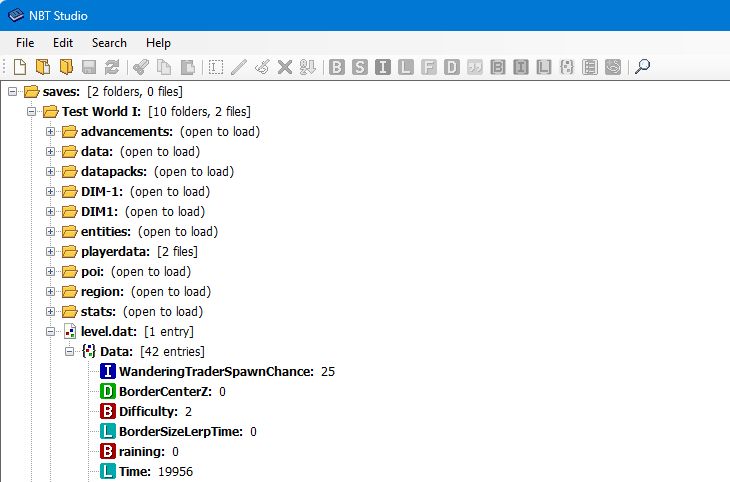Click the Refresh toolbar icon
The height and width of the screenshot is (482, 730).
coord(112,67)
